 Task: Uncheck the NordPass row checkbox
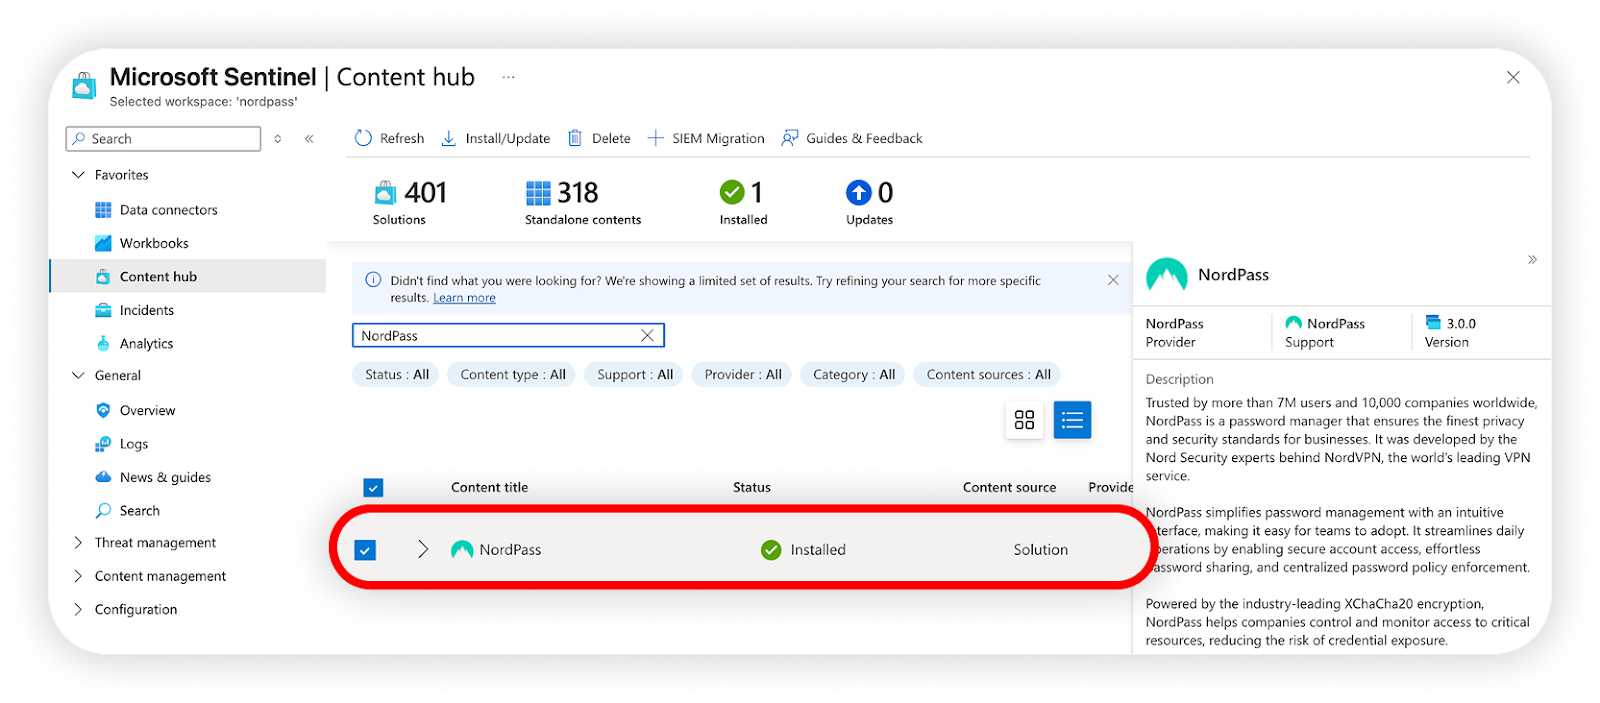coord(365,550)
